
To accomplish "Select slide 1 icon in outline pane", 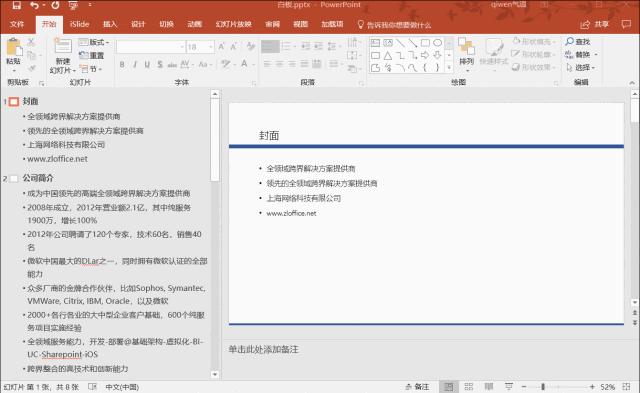I will pos(14,101).
